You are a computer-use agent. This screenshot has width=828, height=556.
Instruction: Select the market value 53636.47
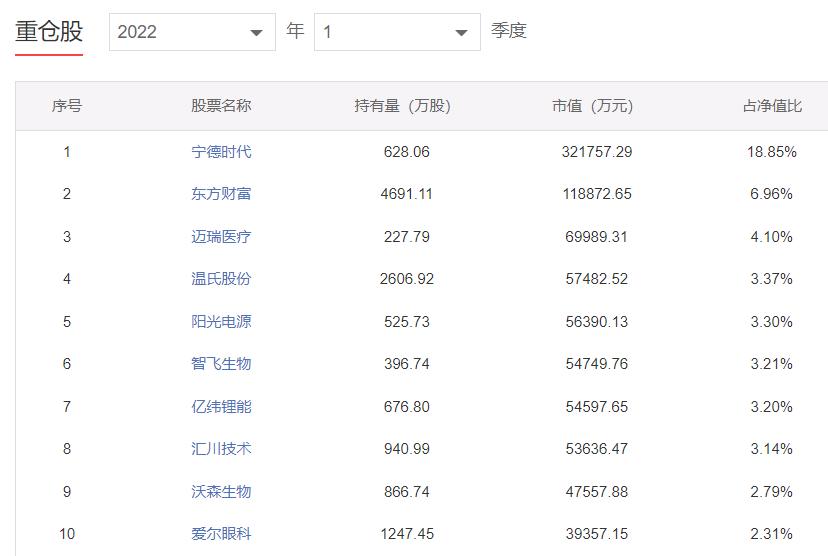point(597,449)
